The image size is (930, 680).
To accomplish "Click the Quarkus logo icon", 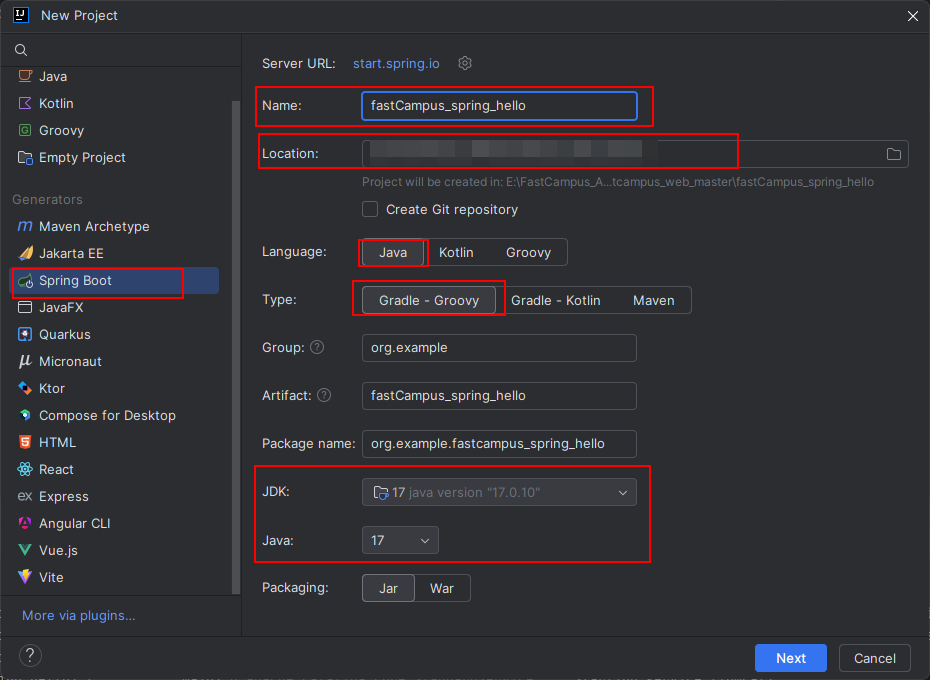I will pyautogui.click(x=25, y=334).
